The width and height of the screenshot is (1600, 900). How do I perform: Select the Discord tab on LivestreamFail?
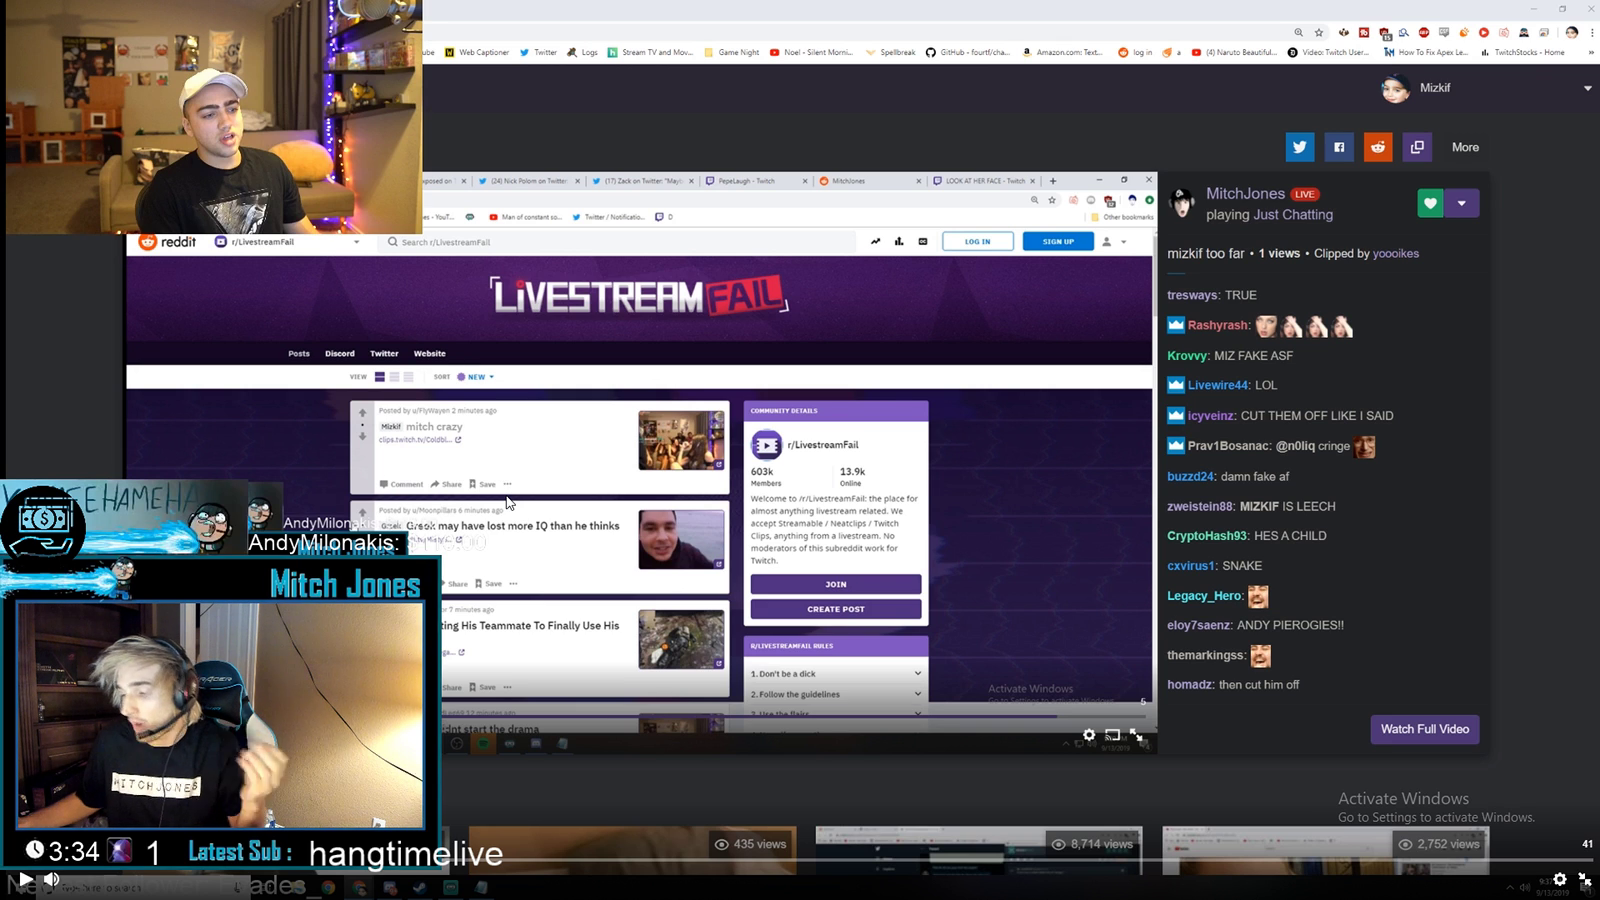point(340,354)
